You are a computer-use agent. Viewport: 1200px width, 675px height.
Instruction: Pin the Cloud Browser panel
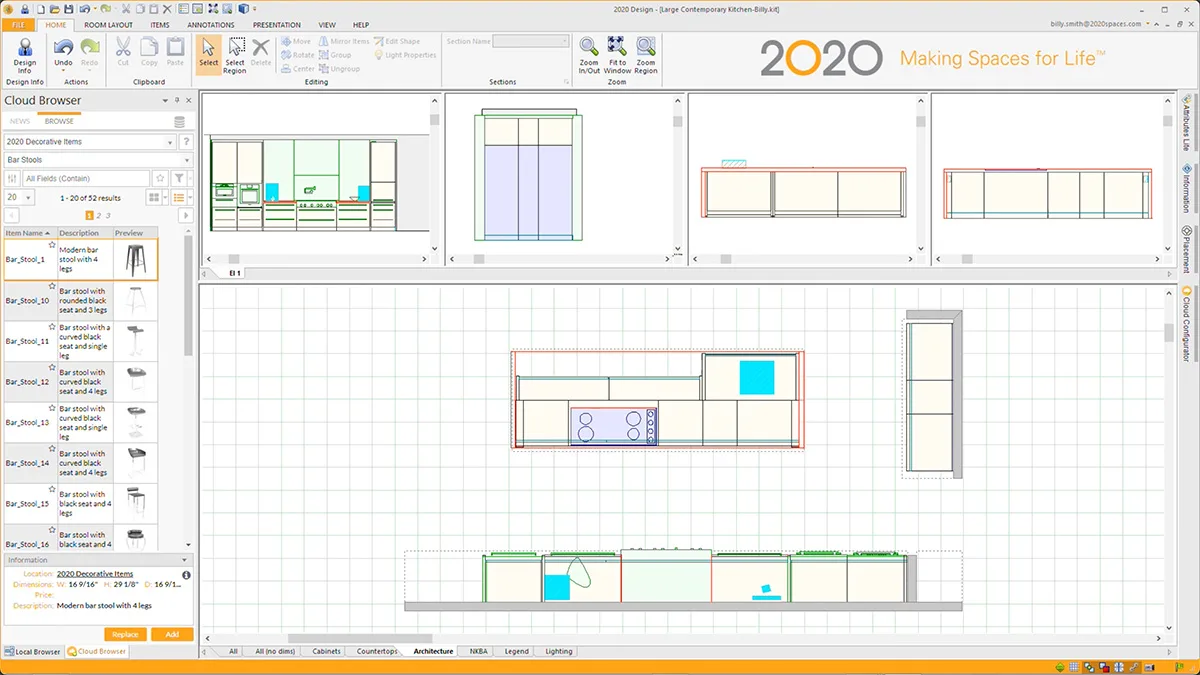[177, 101]
